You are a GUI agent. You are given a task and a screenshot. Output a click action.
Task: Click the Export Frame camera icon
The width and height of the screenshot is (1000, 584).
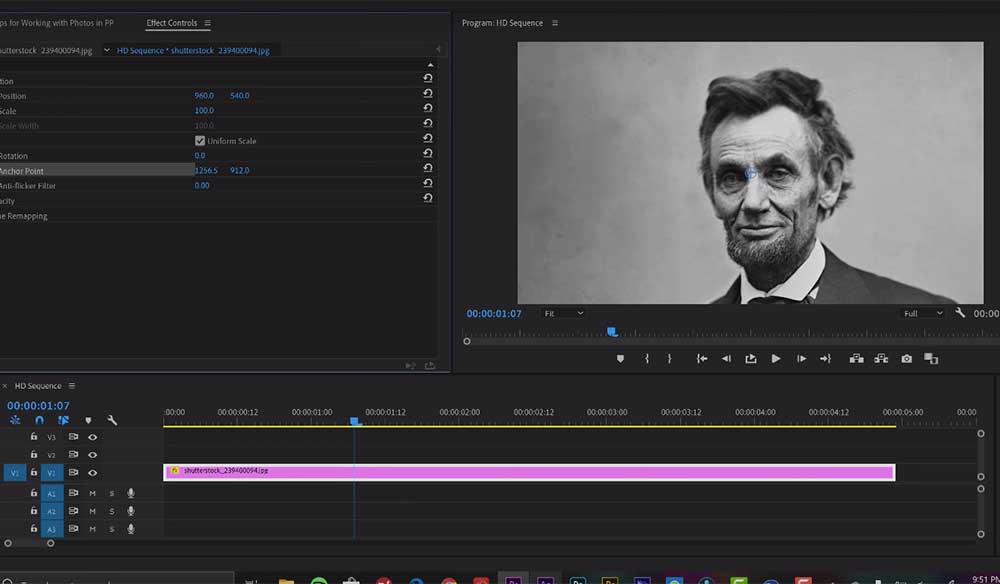[x=906, y=357]
